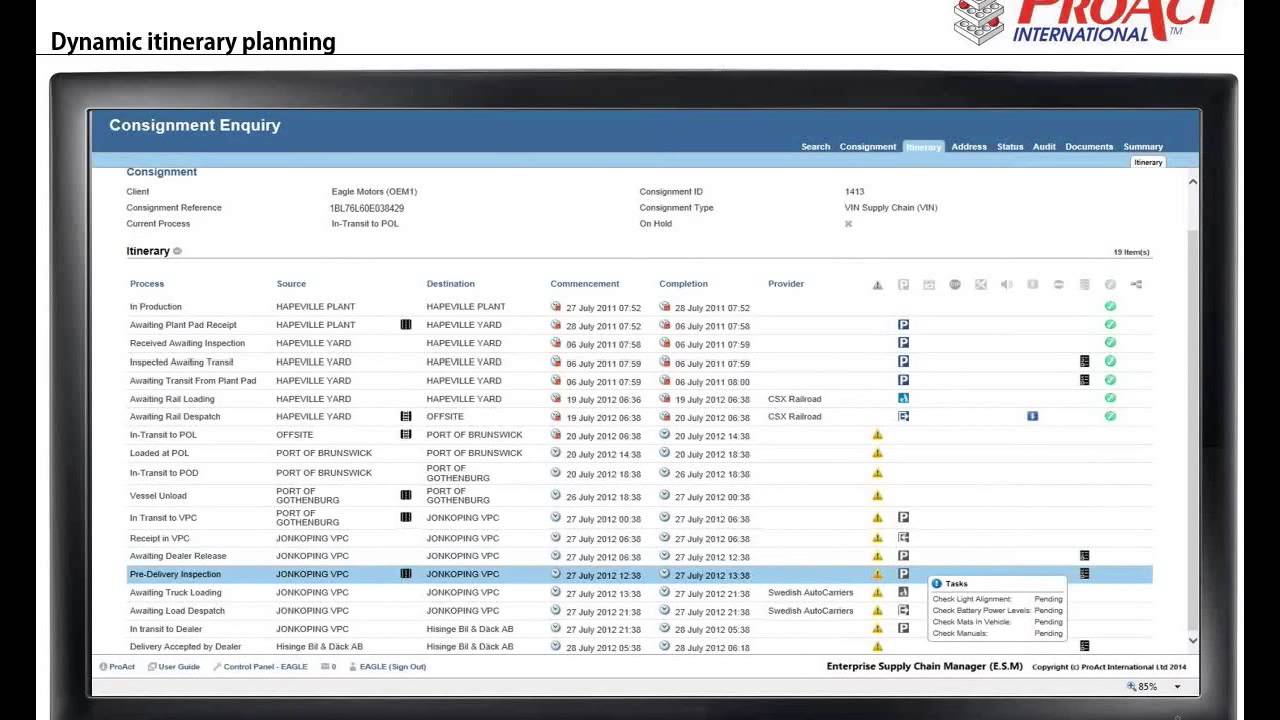Click barcode icon beside HAPEVILLE PLANT in Awaiting Plant Pad row
This screenshot has height=720, width=1280.
pyautogui.click(x=406, y=325)
